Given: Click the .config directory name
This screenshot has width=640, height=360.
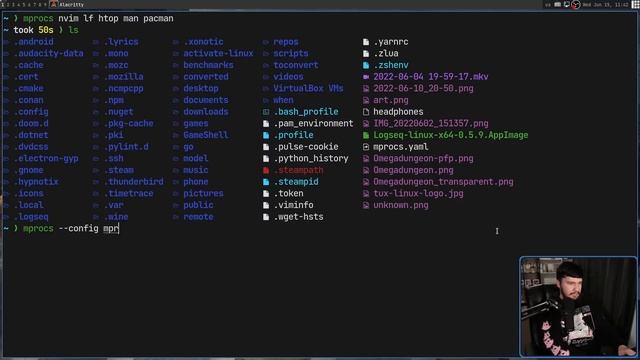Looking at the screenshot, I should 31,112.
